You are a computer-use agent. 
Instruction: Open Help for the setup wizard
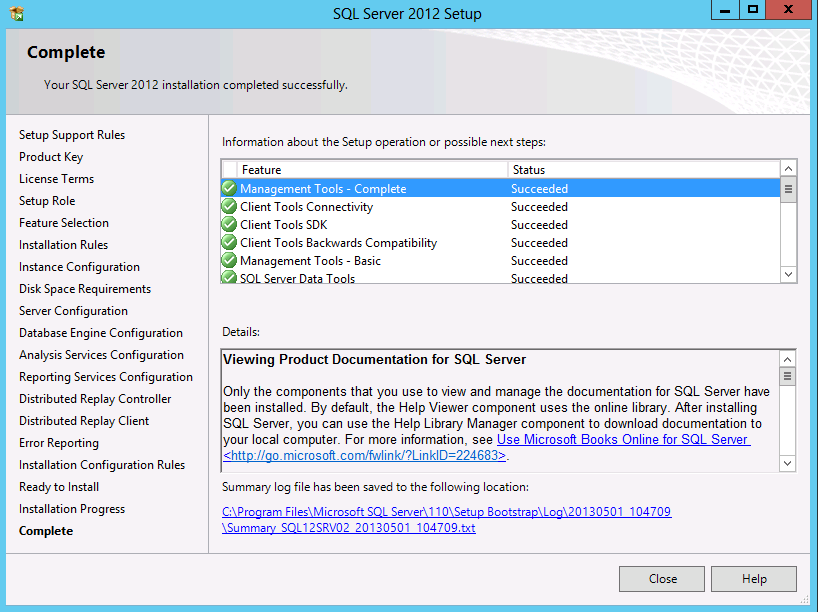tap(754, 579)
